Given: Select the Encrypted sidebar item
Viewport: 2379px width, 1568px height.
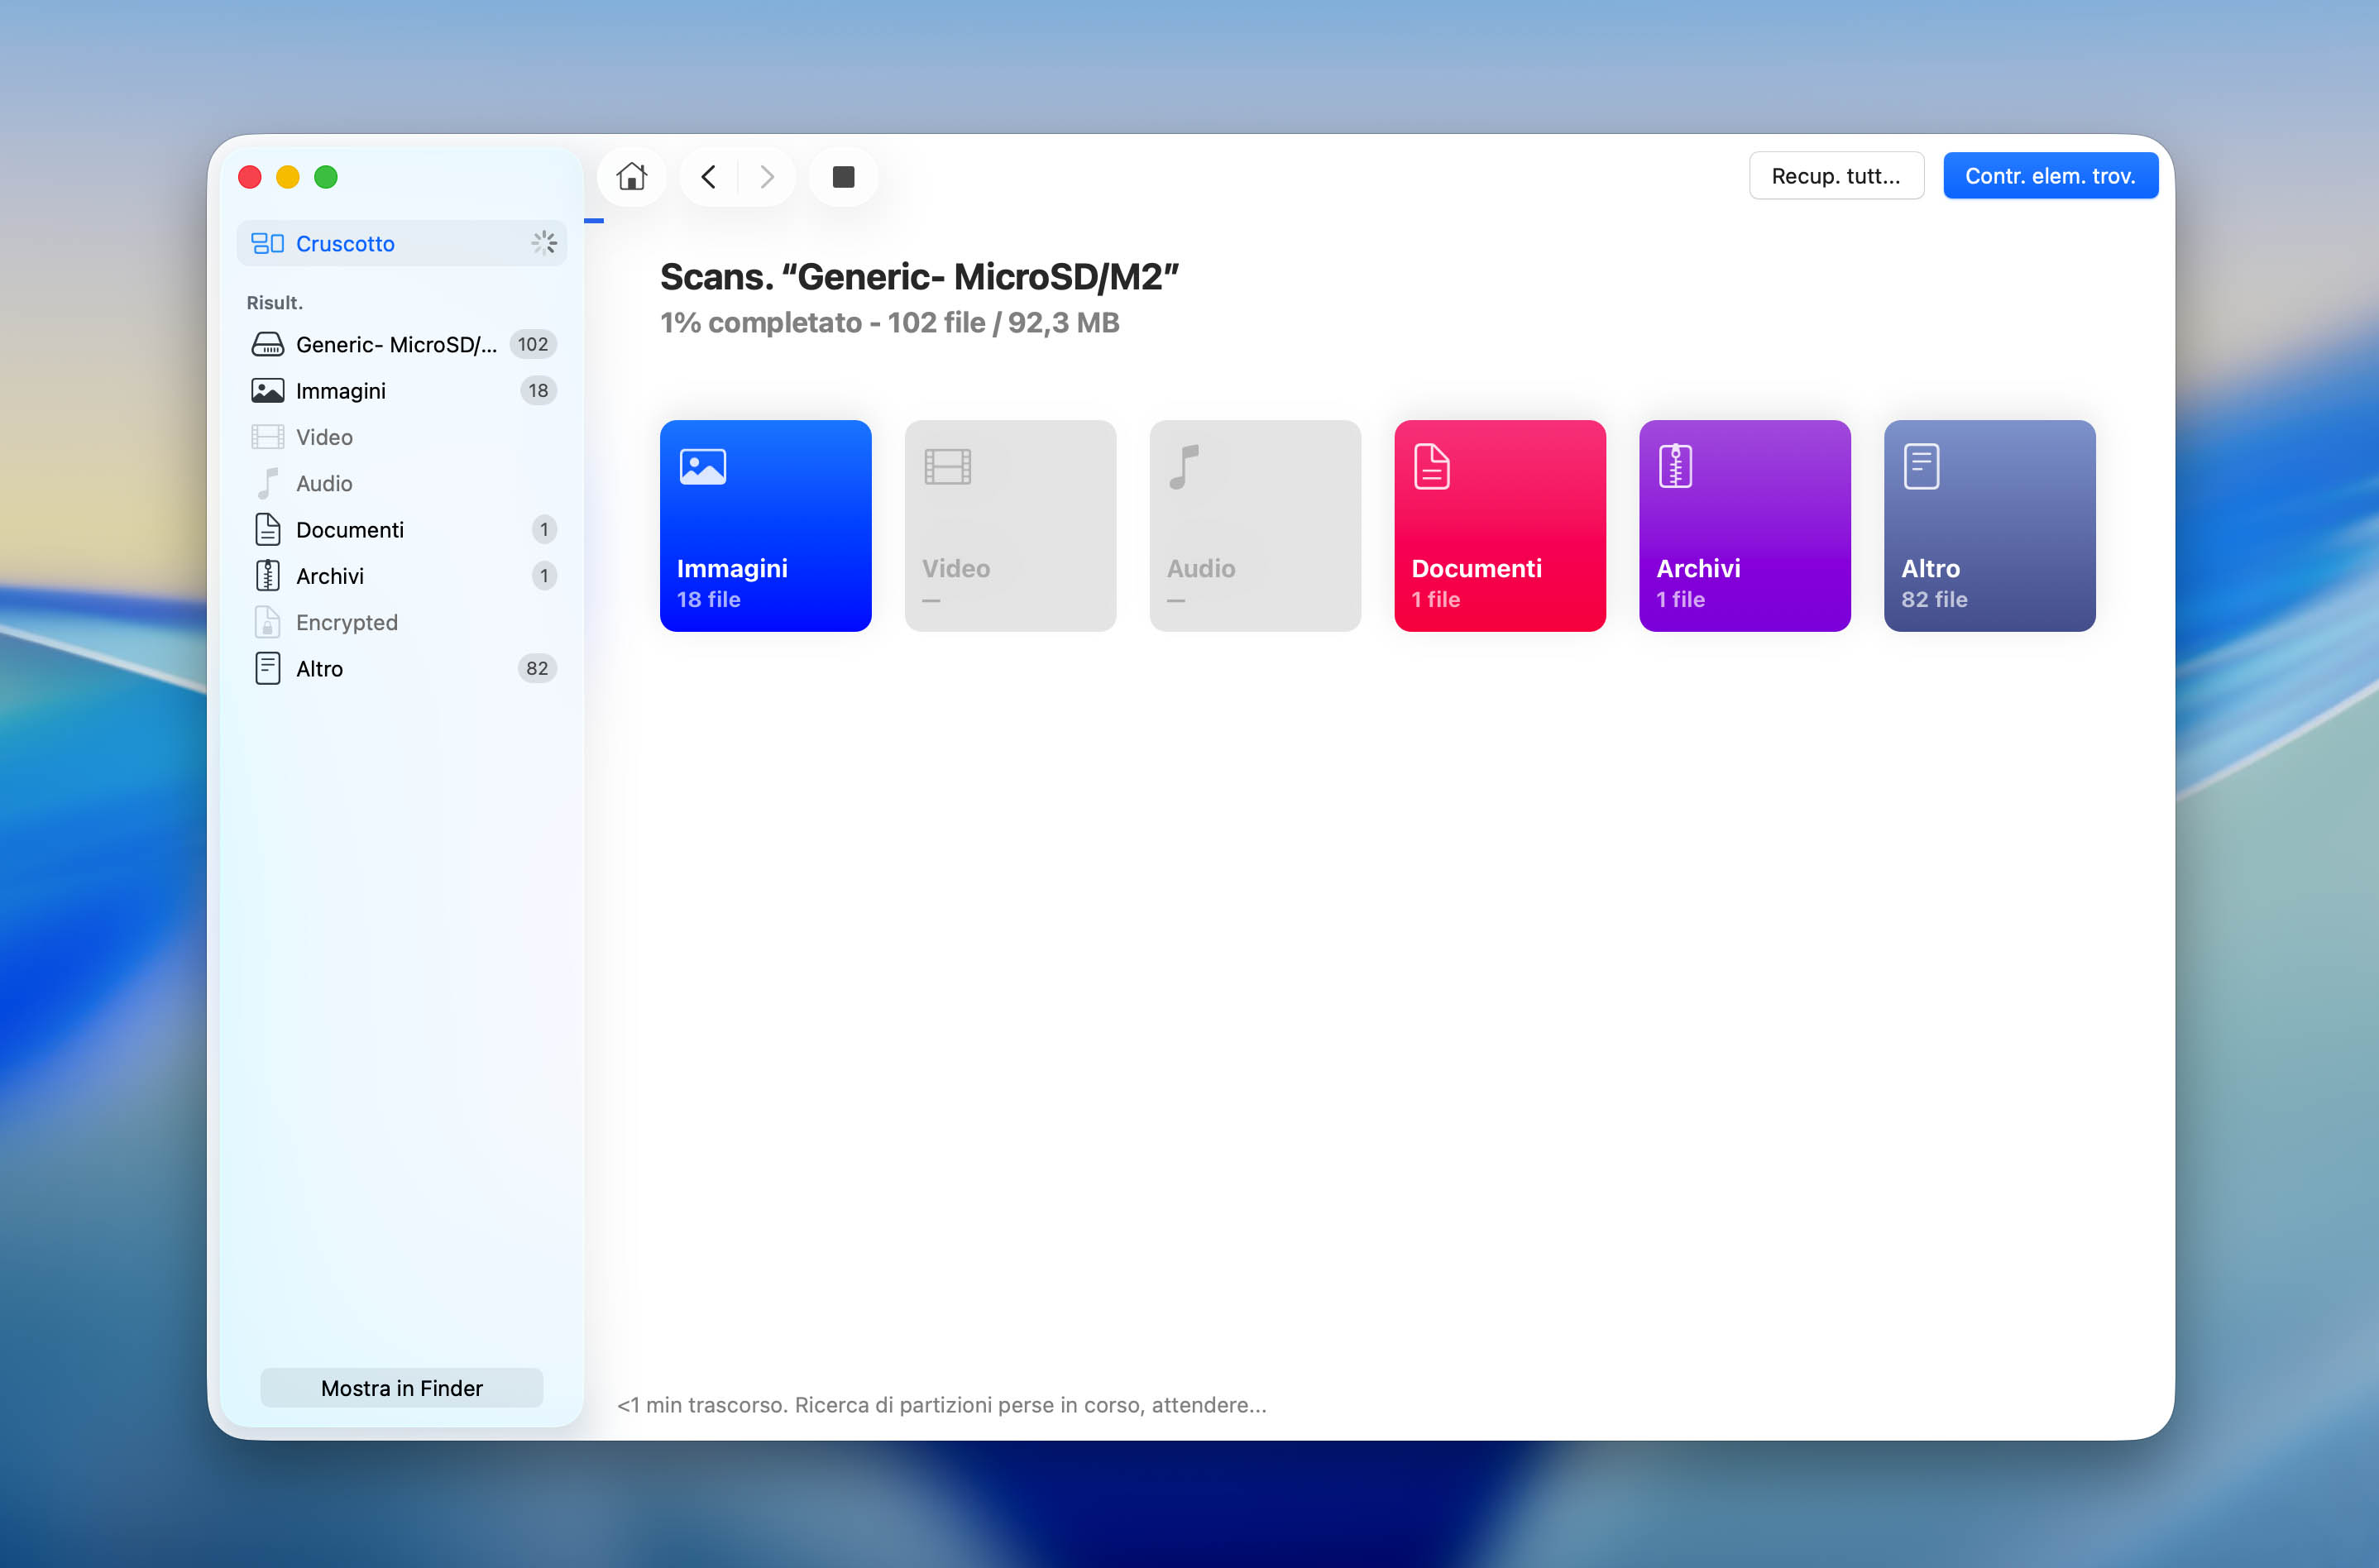Looking at the screenshot, I should [402, 622].
